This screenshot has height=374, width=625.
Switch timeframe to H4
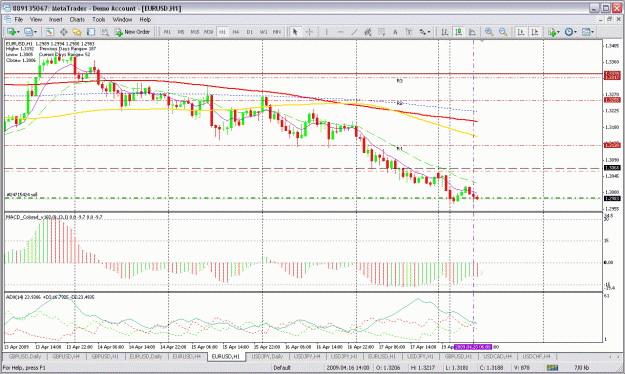[236, 32]
